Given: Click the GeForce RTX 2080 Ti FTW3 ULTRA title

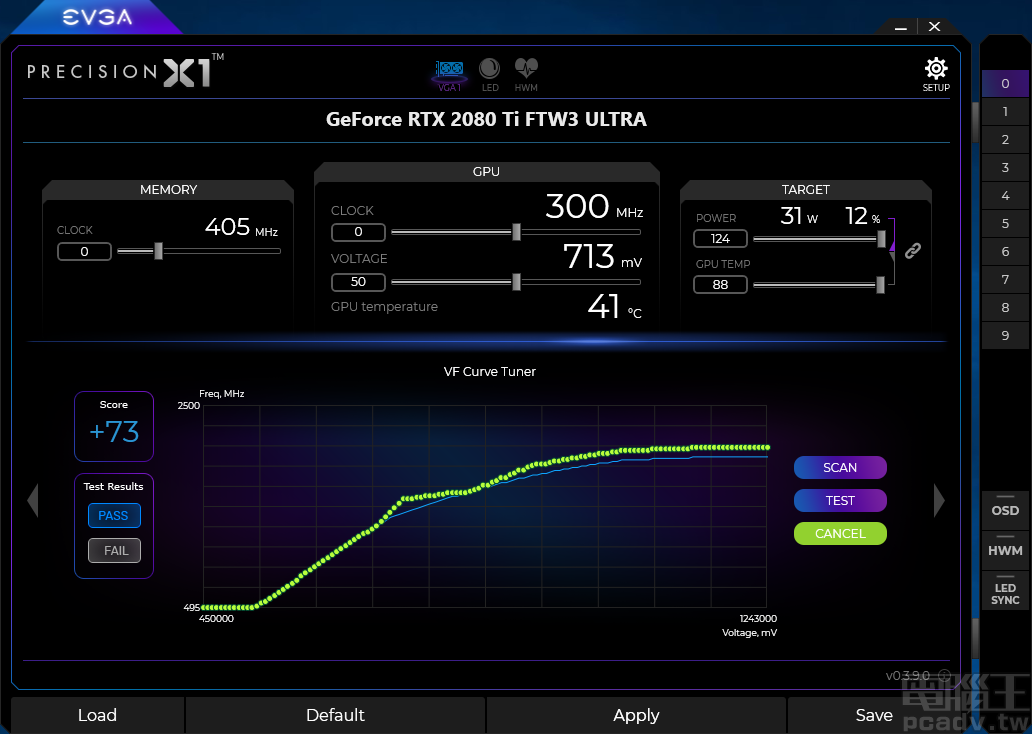Looking at the screenshot, I should pos(486,119).
